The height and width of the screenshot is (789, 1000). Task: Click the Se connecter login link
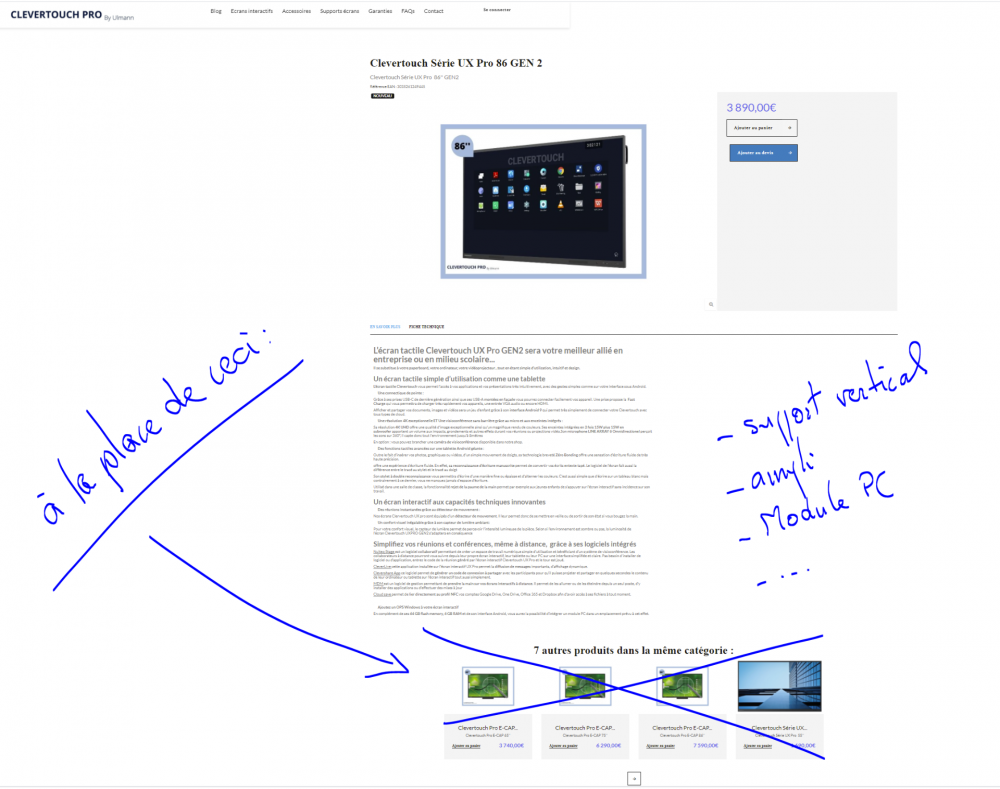click(x=497, y=10)
